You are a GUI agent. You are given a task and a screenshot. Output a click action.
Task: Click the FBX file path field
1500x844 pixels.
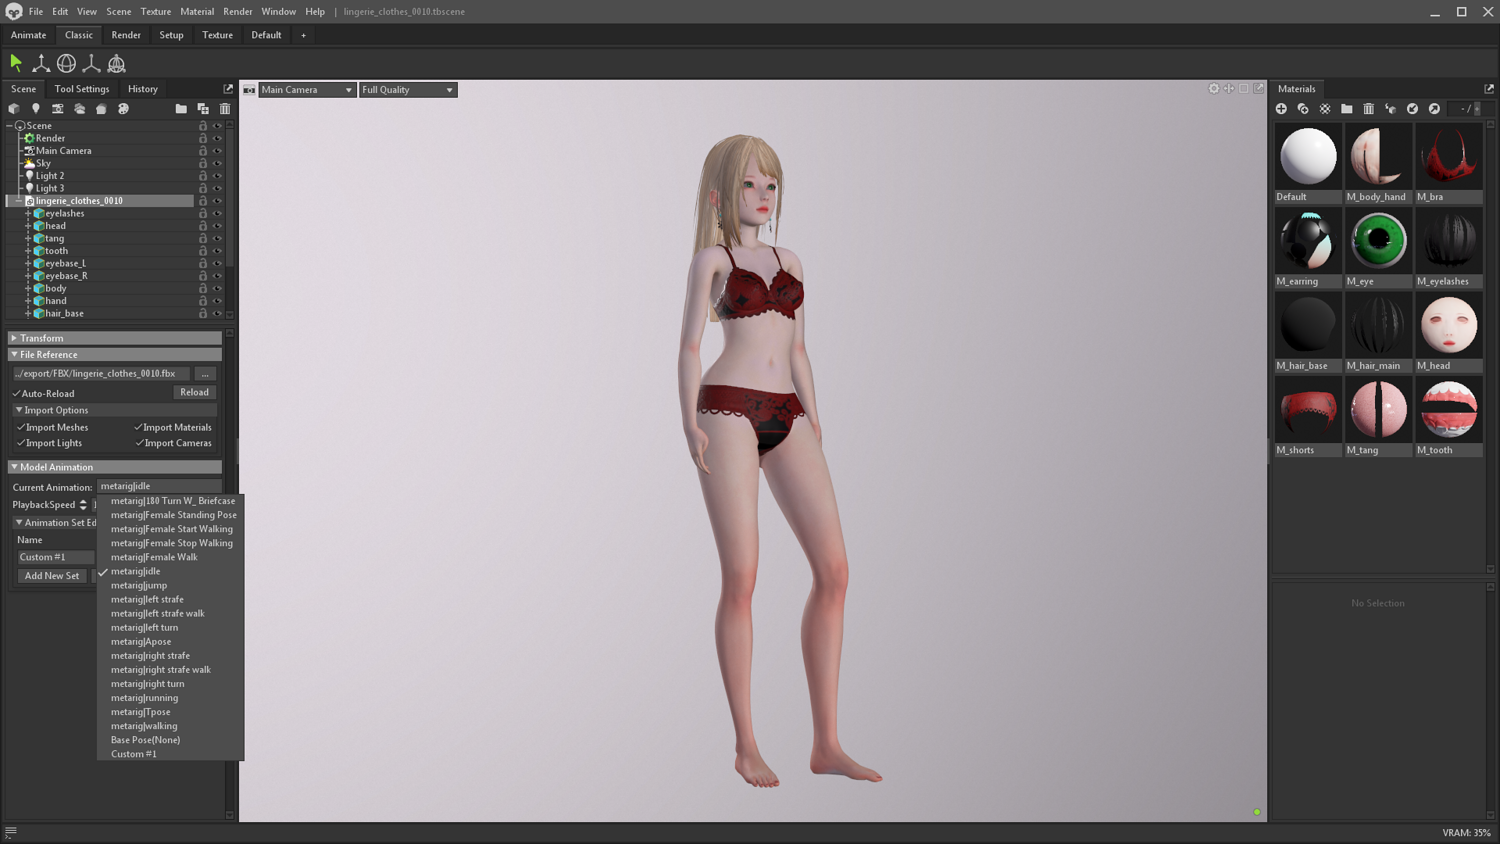pyautogui.click(x=101, y=374)
